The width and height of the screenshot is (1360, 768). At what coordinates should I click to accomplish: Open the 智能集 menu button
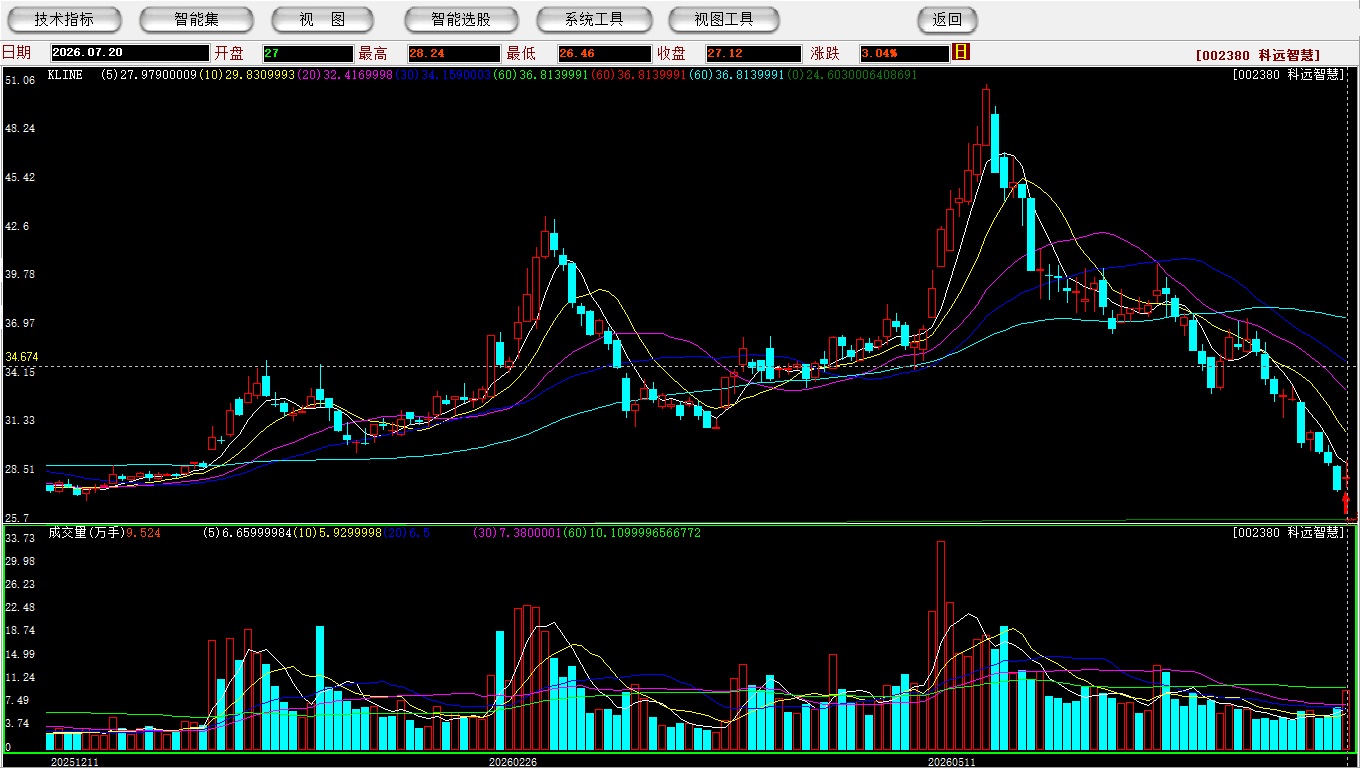[197, 19]
